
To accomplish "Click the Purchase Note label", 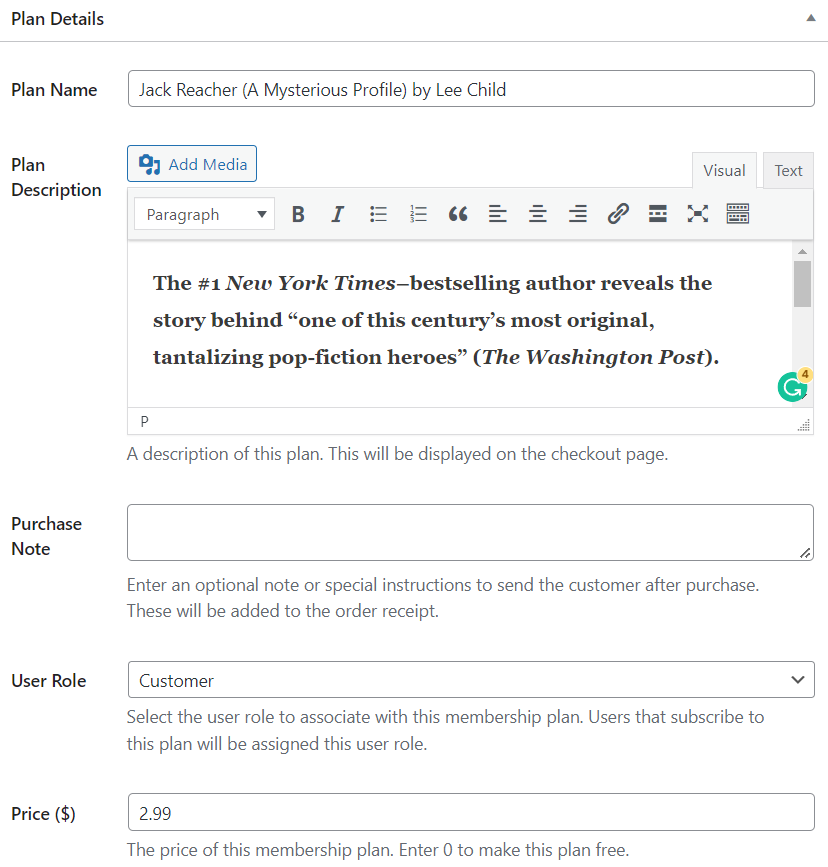I will (x=46, y=536).
